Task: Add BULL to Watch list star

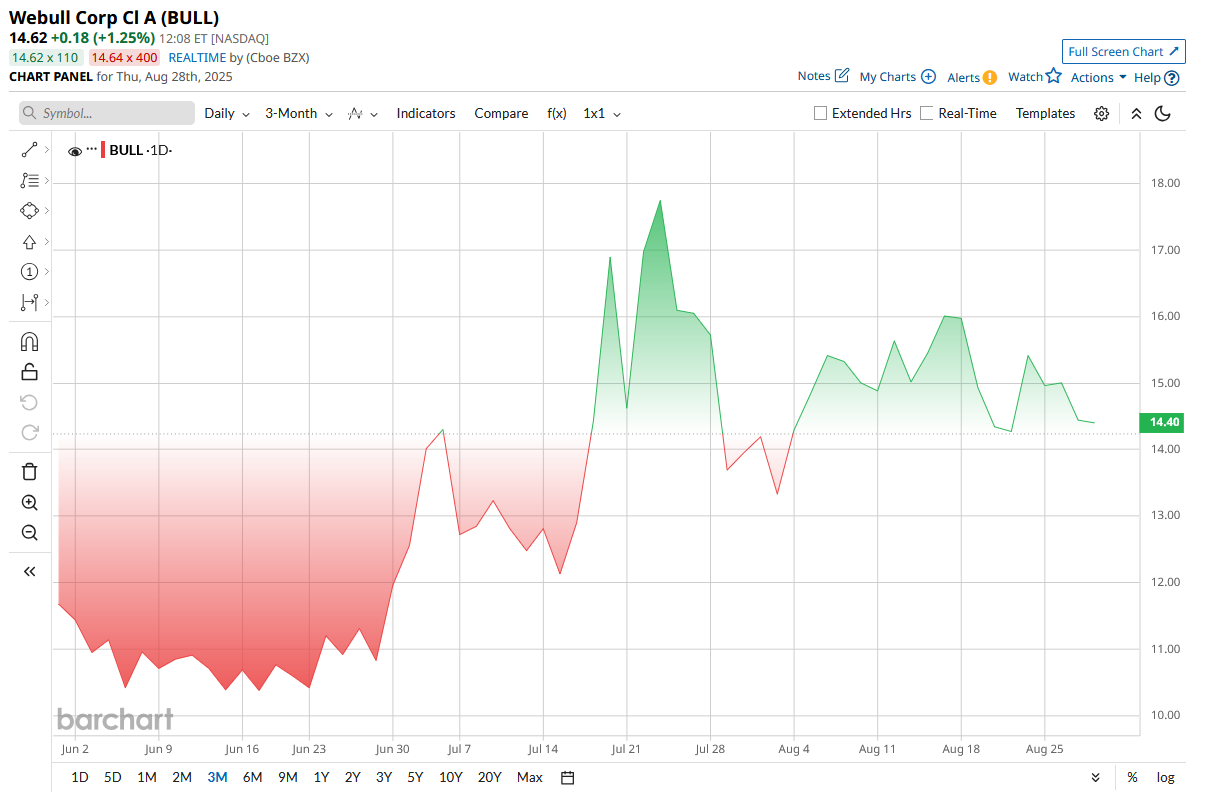Action: [x=1053, y=76]
